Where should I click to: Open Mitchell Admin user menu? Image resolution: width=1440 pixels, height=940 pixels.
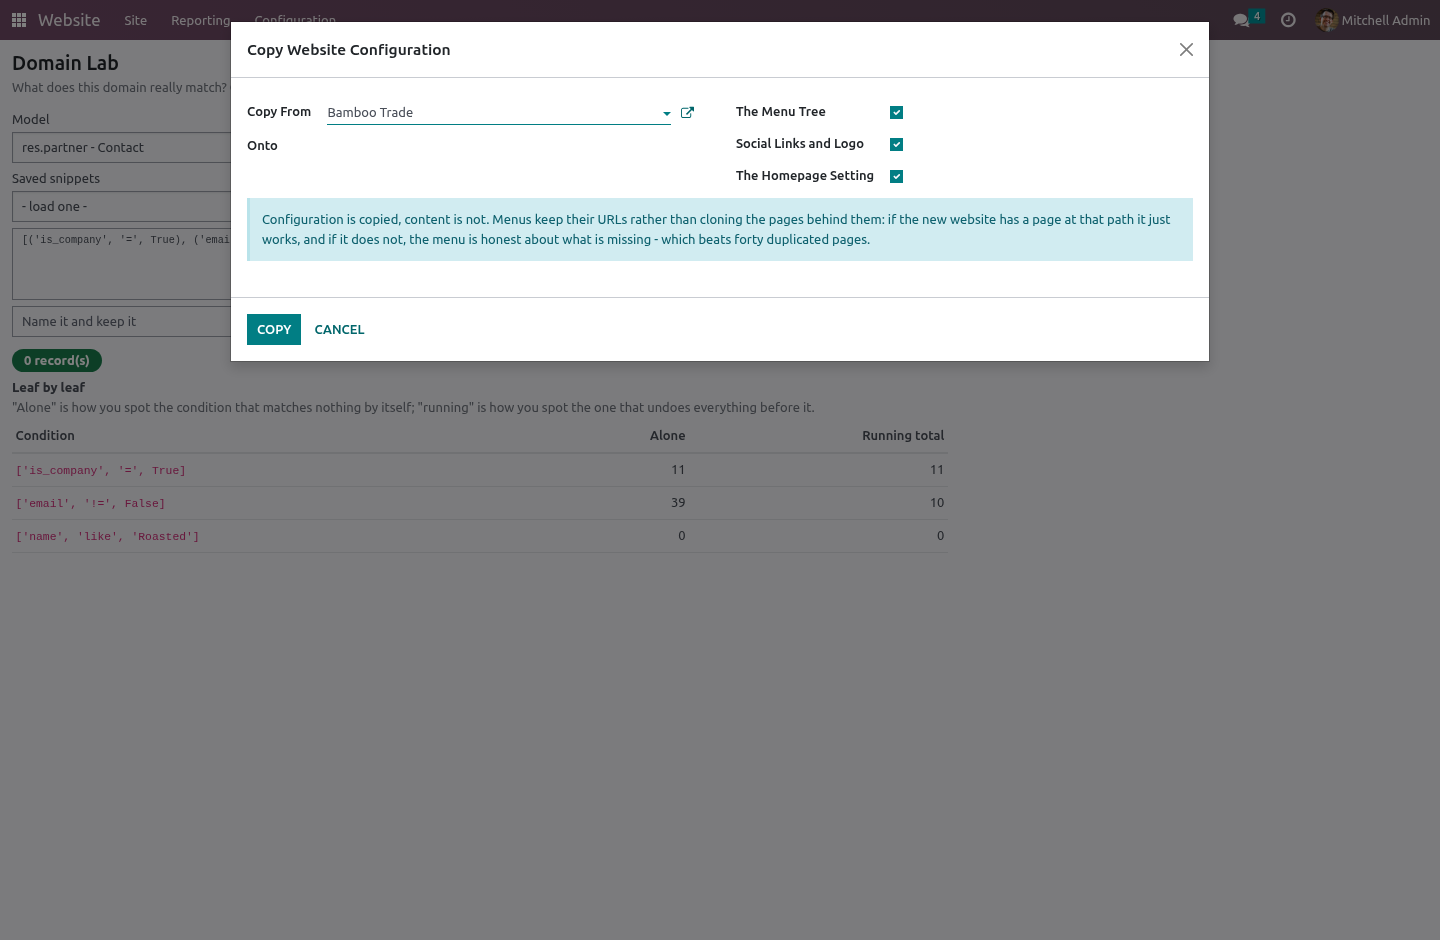click(x=1373, y=20)
